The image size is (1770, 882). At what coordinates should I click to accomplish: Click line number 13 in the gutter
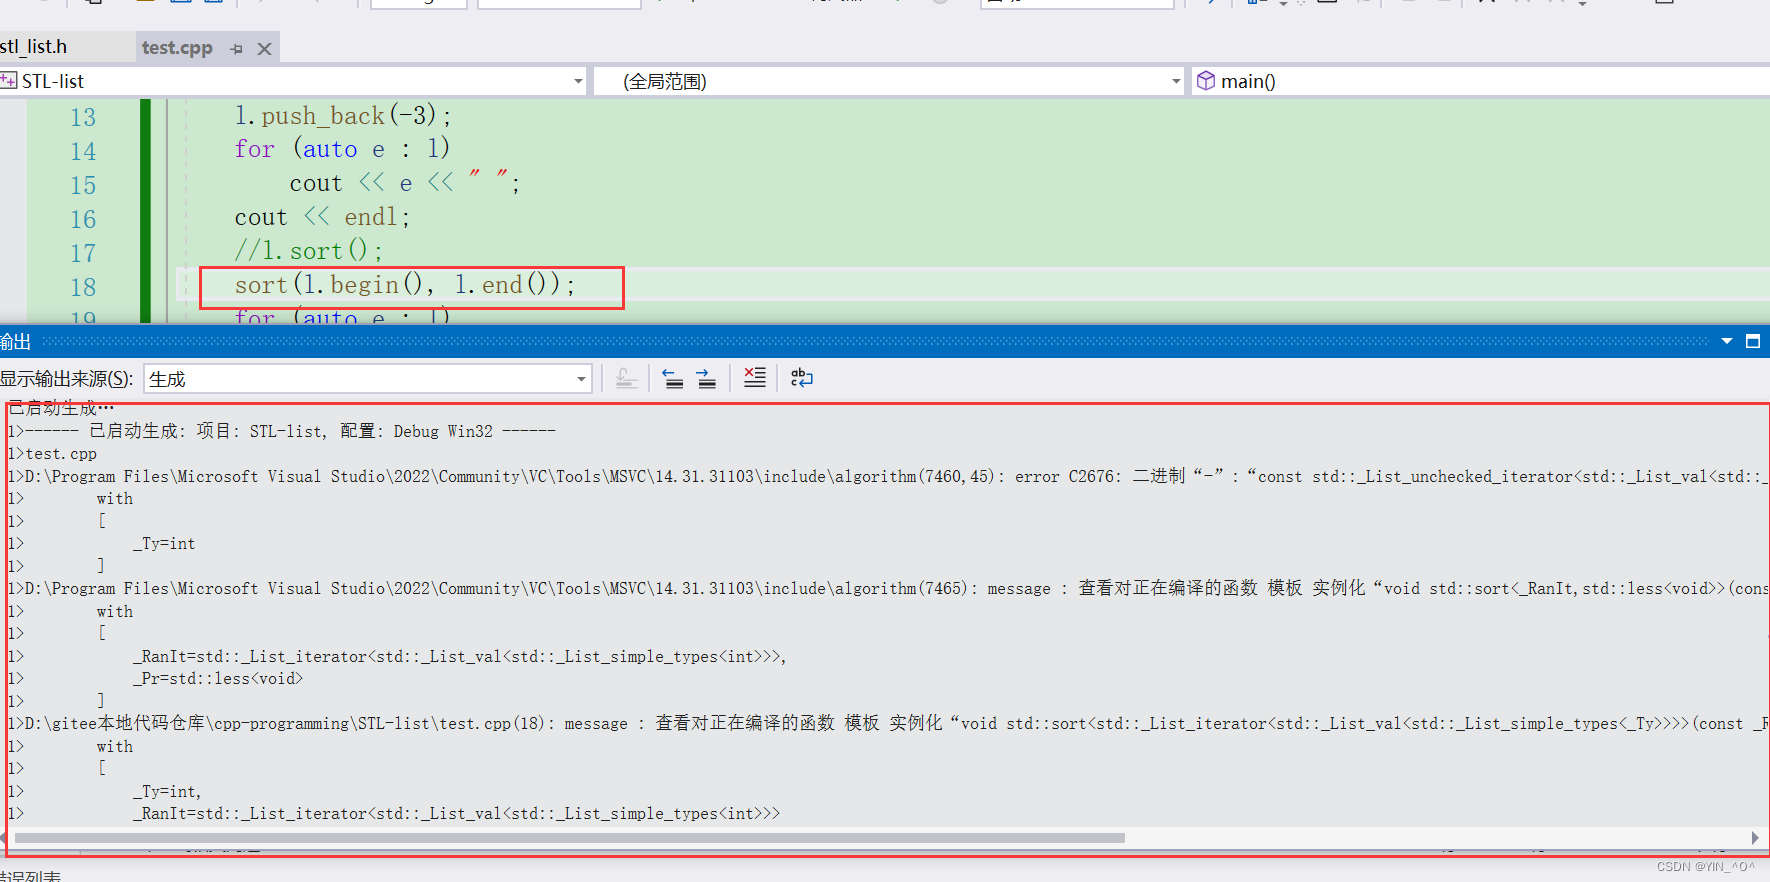point(83,118)
